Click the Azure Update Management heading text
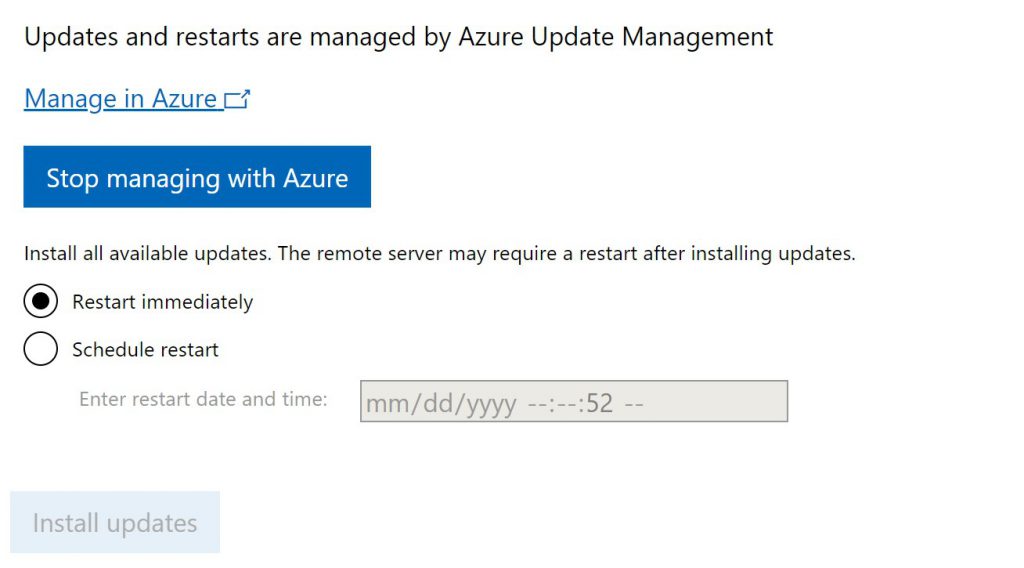The image size is (1024, 568). coord(616,37)
